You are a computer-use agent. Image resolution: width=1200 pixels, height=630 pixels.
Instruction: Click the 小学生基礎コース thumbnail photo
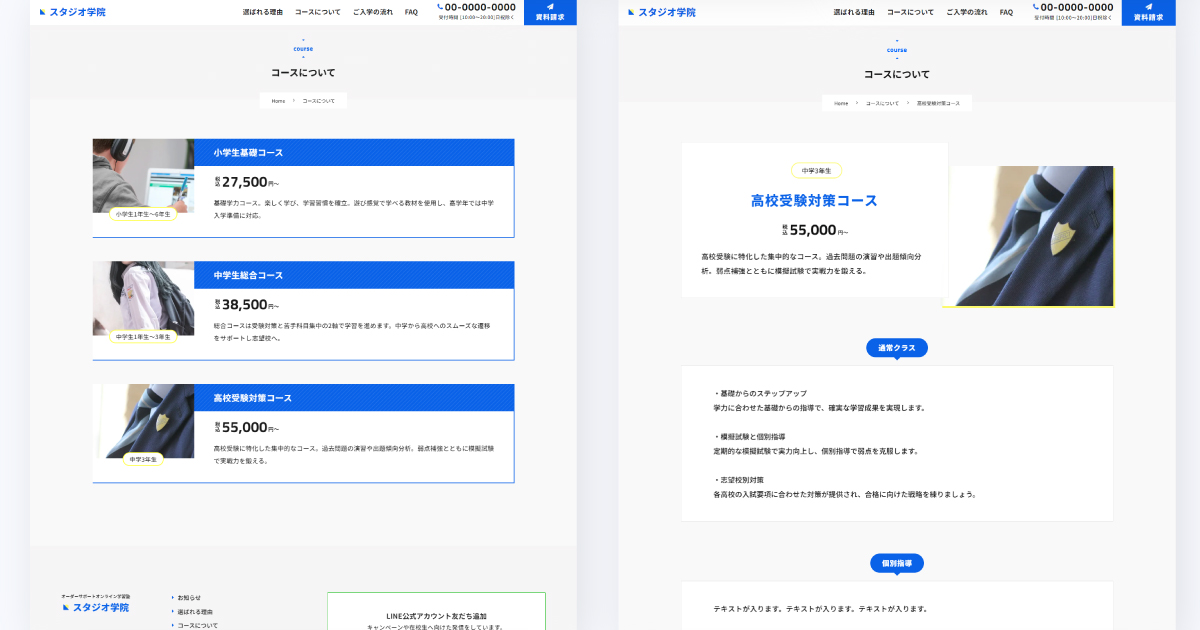144,176
